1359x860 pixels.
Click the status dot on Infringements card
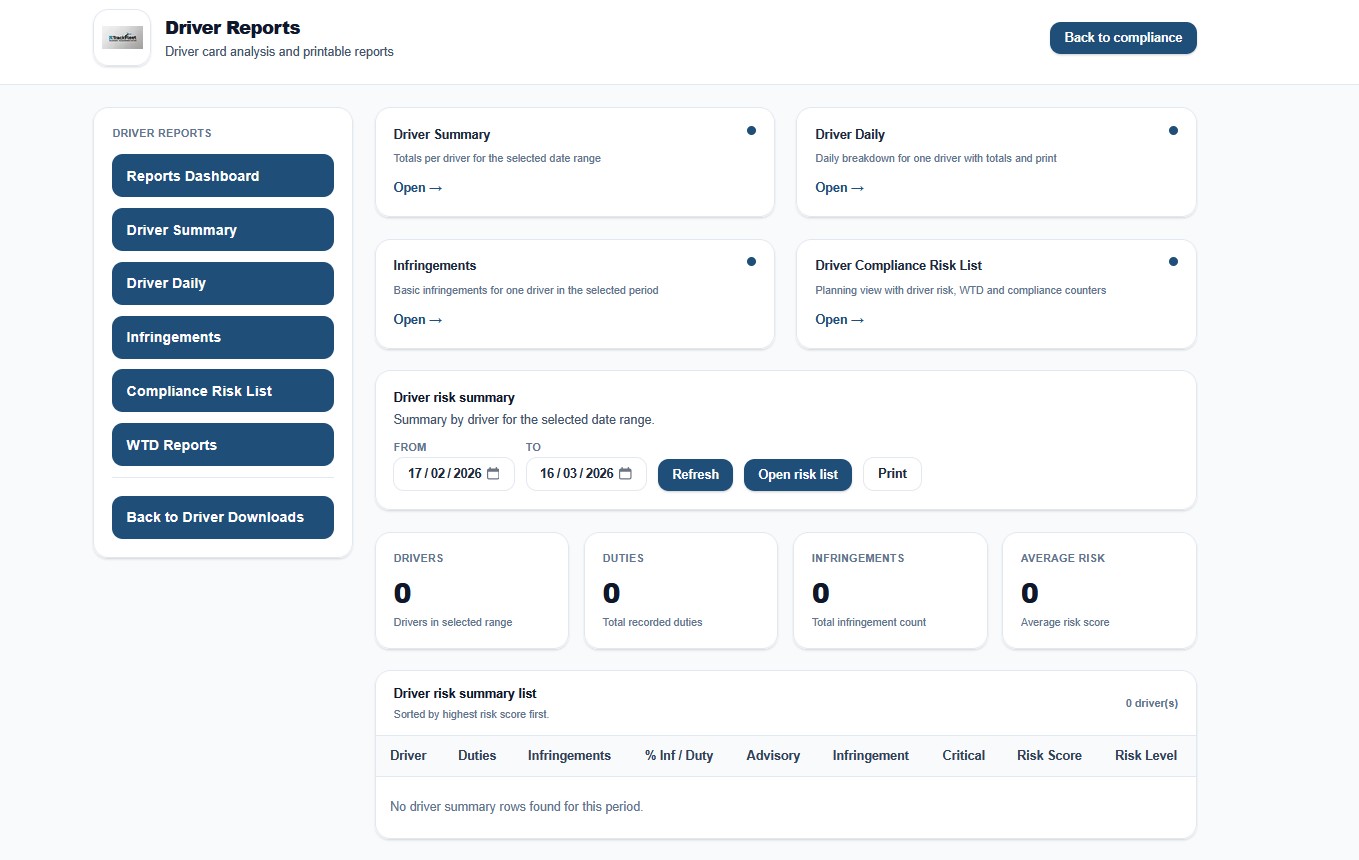click(751, 261)
